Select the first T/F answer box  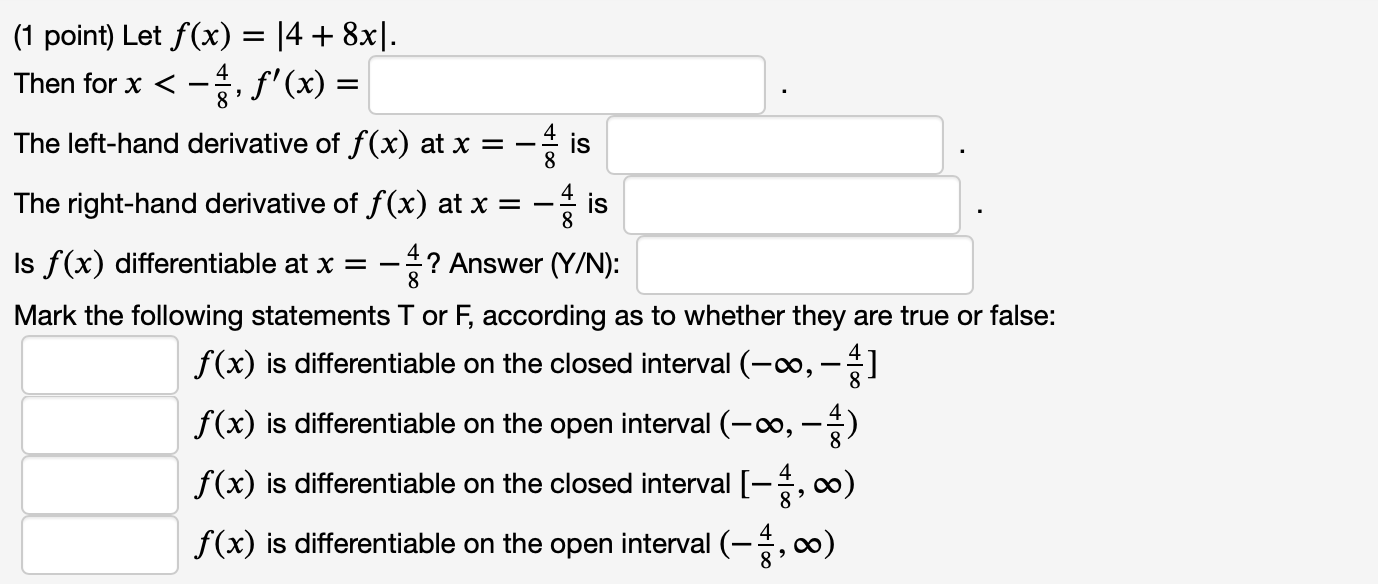click(98, 366)
